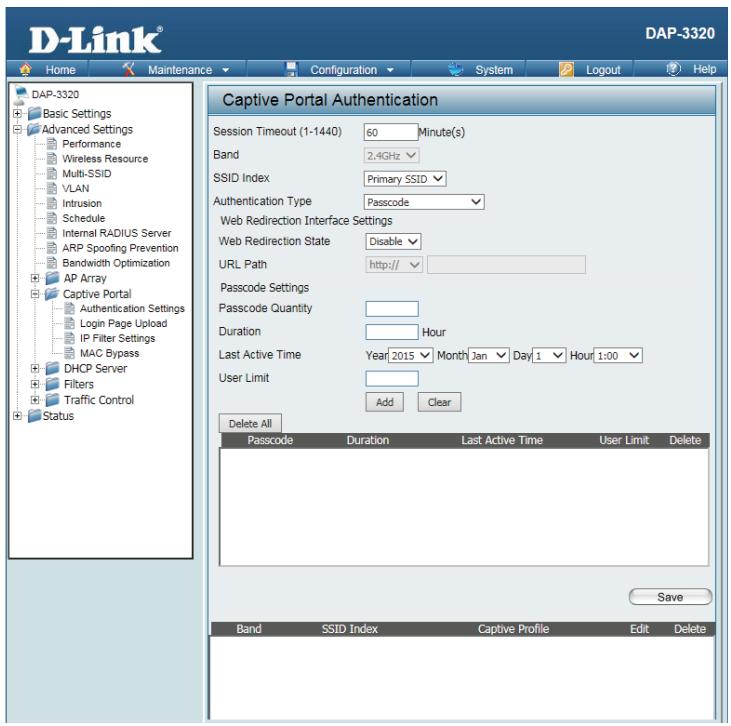Click the Advanced Settings folder icon
This screenshot has height=726, width=731.
click(34, 129)
